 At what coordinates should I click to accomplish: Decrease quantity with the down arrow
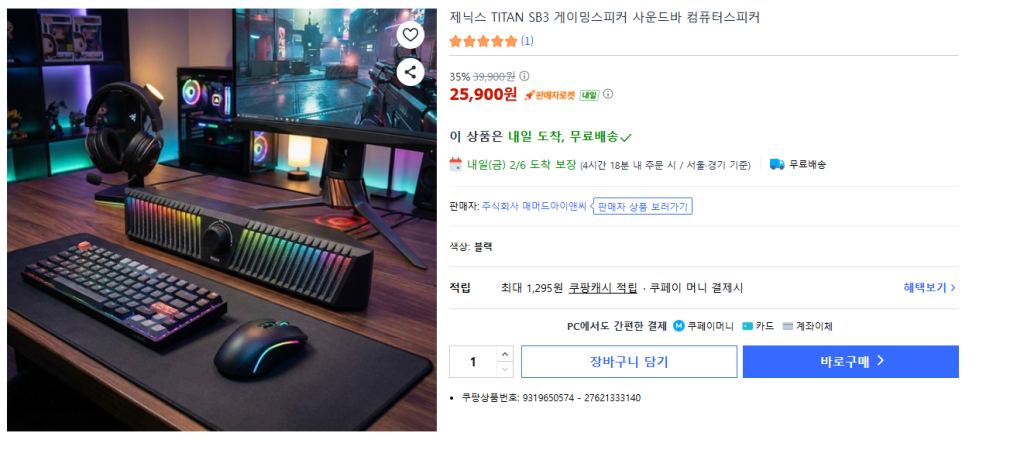click(x=505, y=370)
